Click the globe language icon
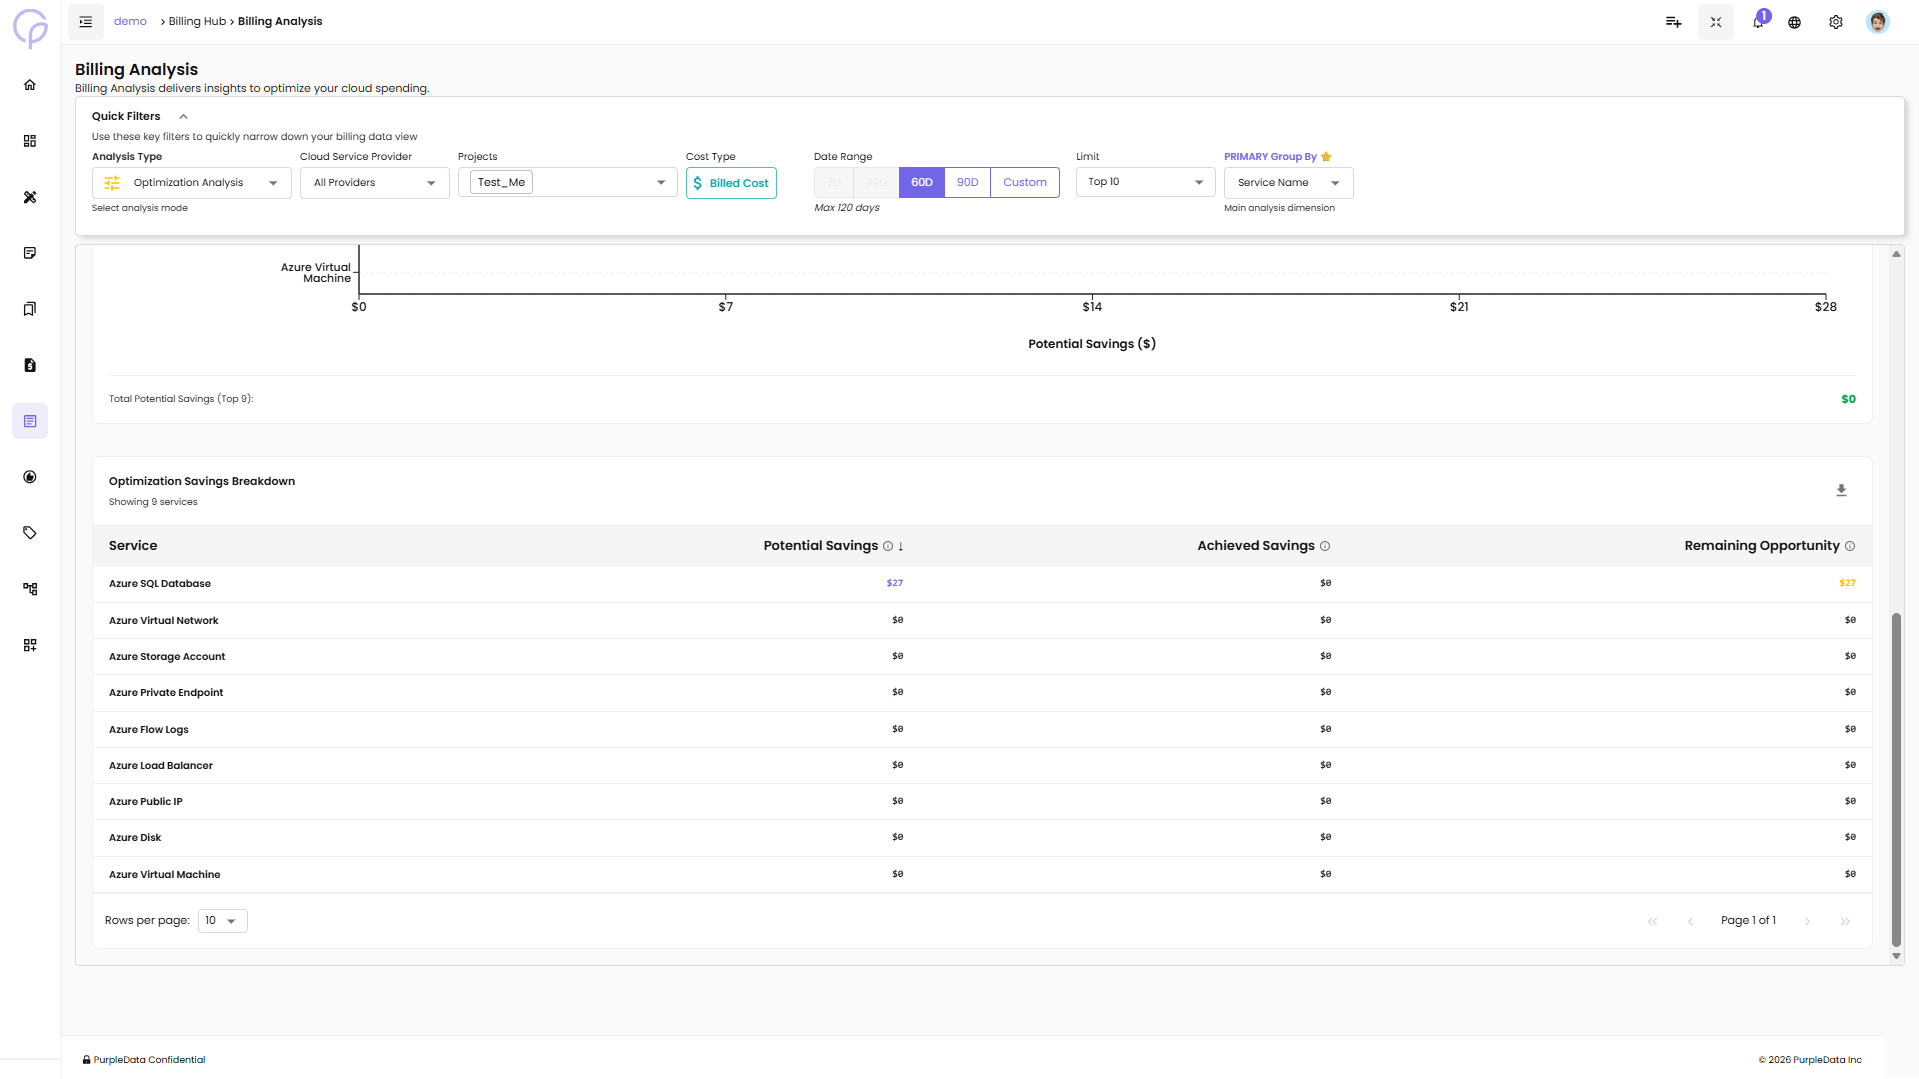Viewport: 1919px width, 1079px height. [x=1795, y=22]
